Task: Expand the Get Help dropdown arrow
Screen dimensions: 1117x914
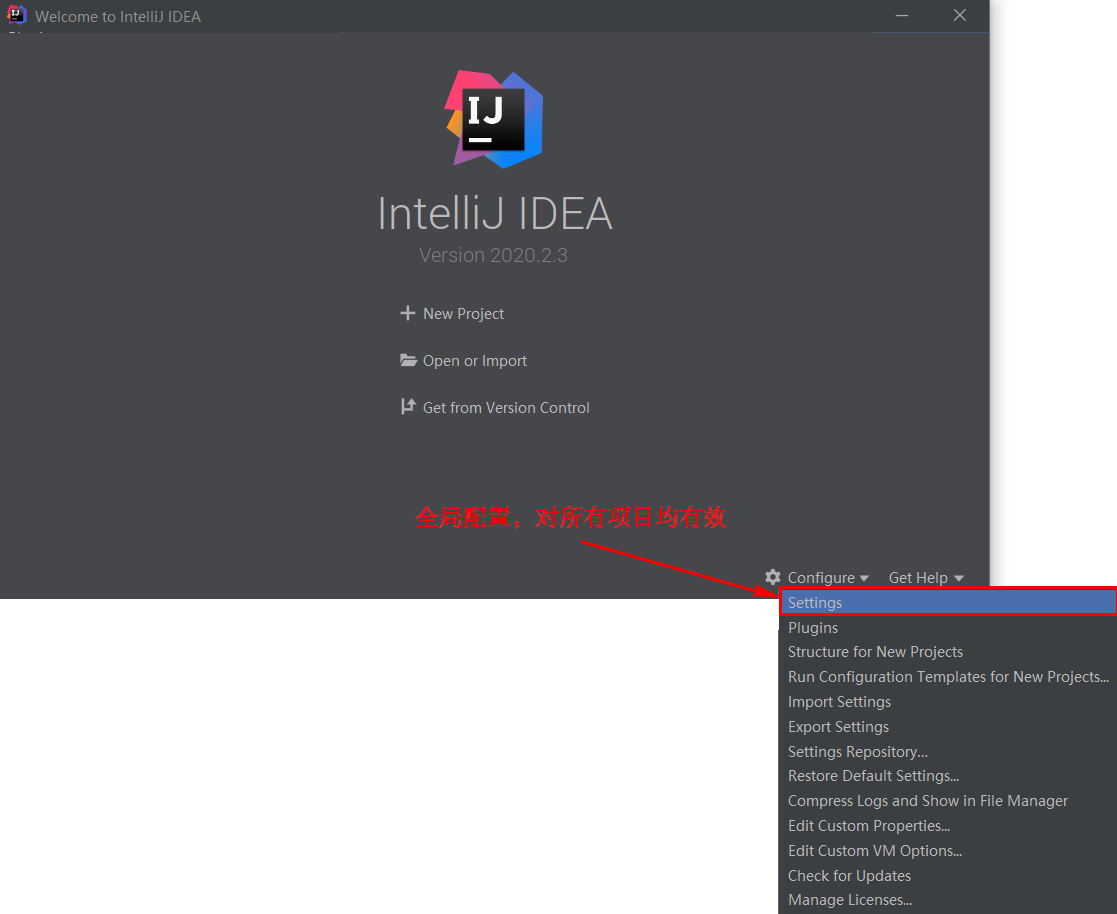Action: coord(959,578)
